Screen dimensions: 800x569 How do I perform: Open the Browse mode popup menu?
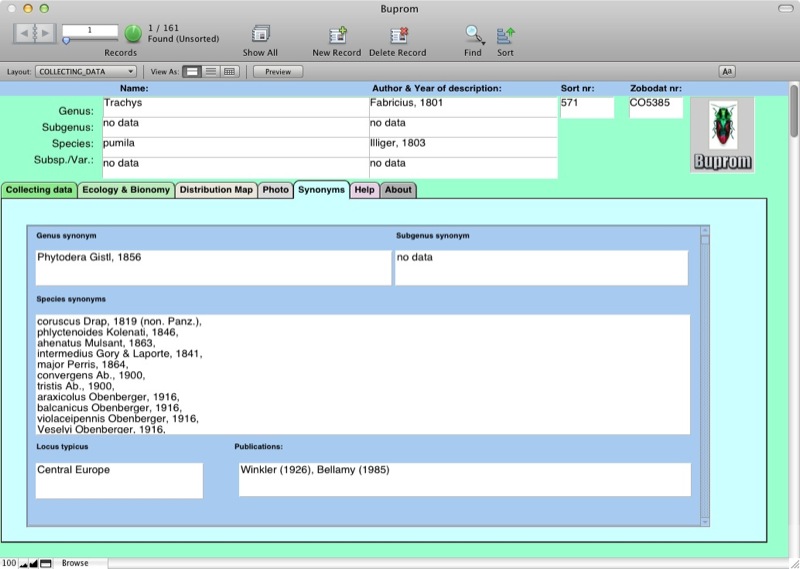point(75,563)
